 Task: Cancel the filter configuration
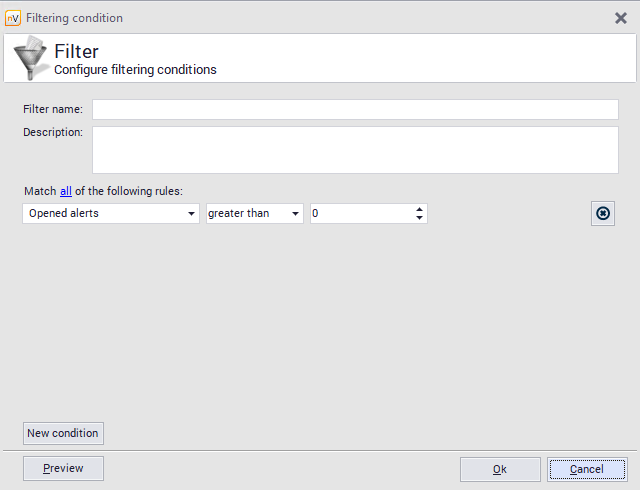587,469
